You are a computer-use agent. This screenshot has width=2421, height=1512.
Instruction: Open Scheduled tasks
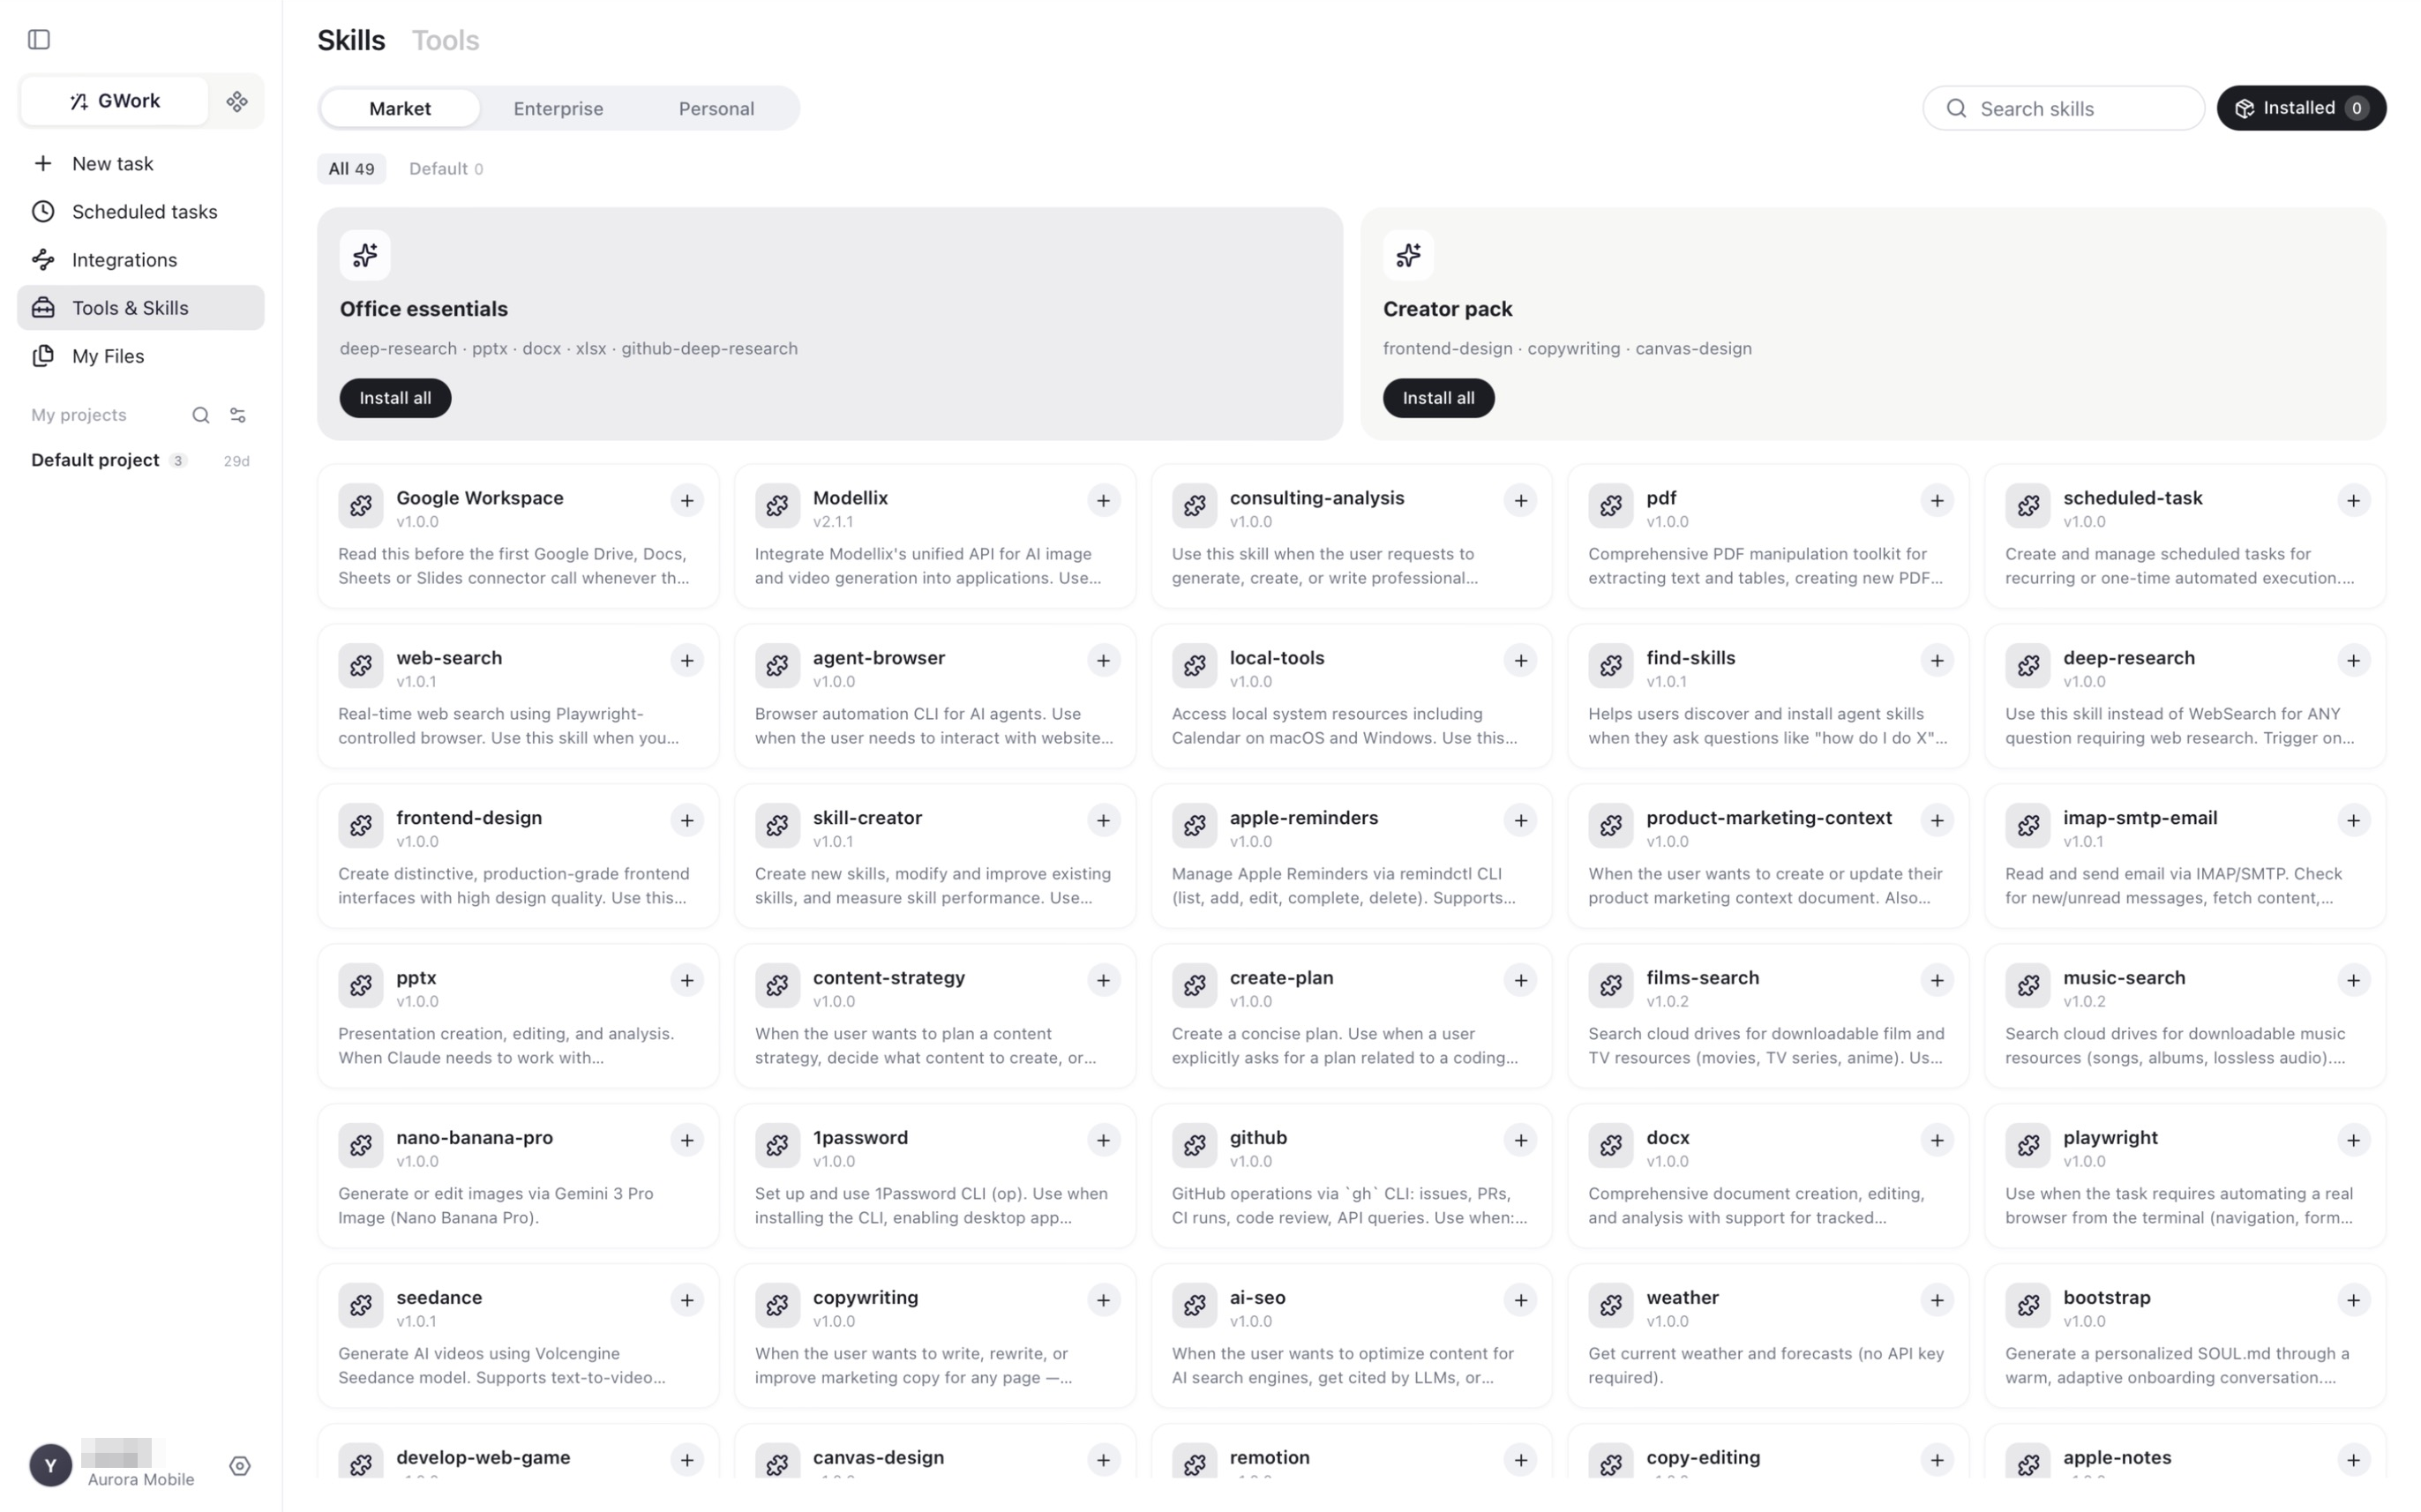click(141, 211)
